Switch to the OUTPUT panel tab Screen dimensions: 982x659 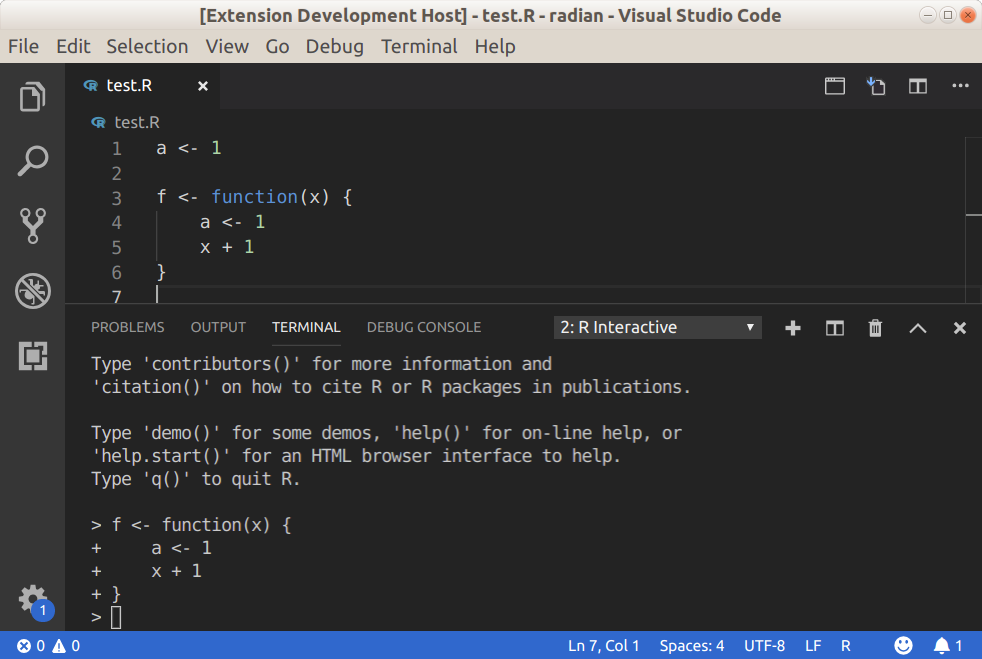point(218,328)
